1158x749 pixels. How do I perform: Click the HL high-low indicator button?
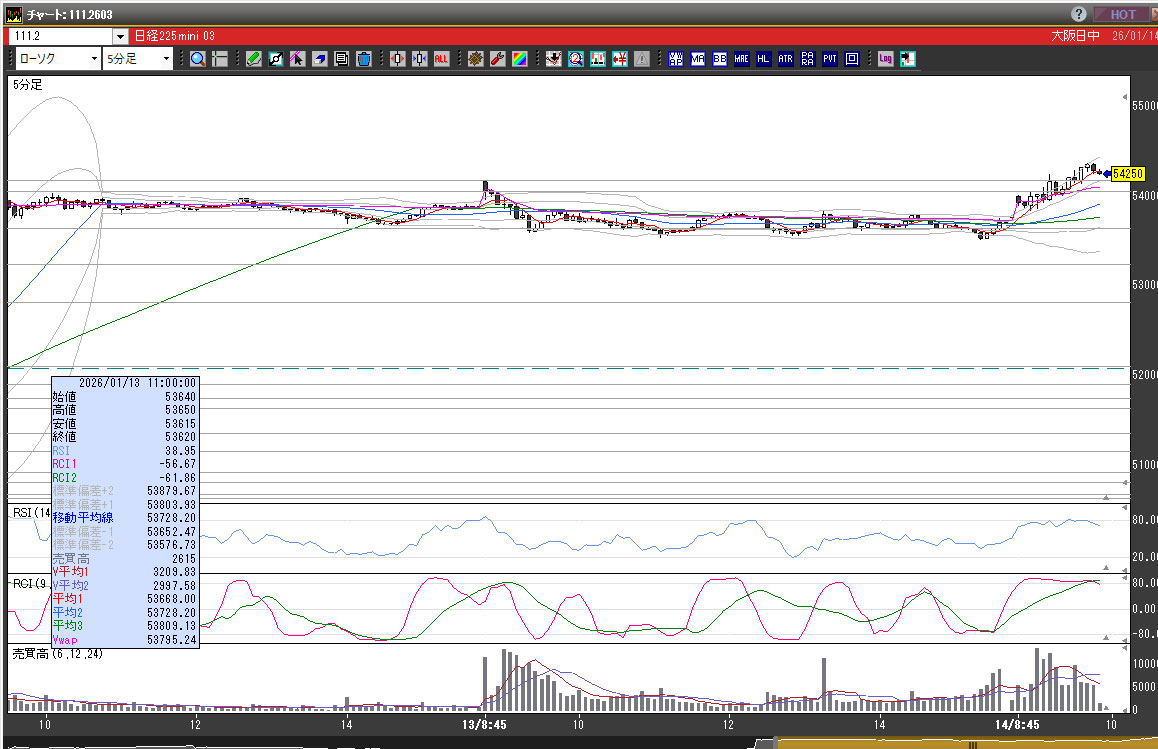pos(763,59)
